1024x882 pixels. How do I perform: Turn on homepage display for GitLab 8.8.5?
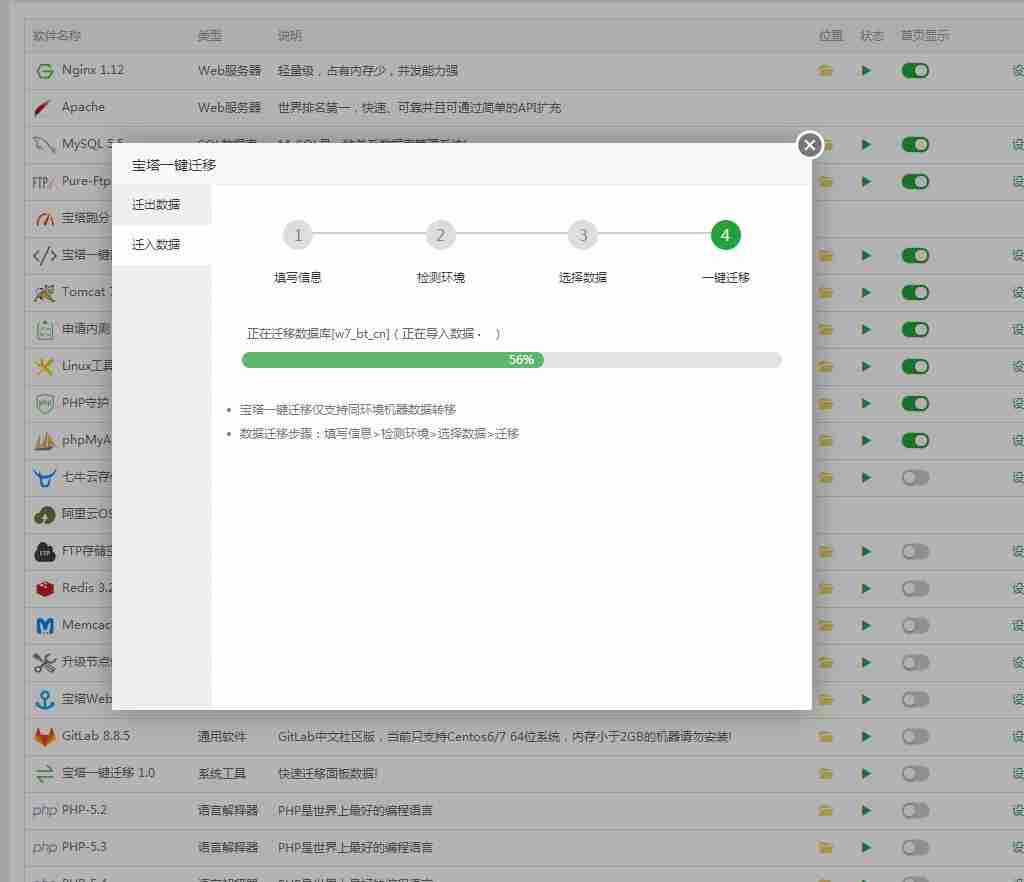(915, 736)
